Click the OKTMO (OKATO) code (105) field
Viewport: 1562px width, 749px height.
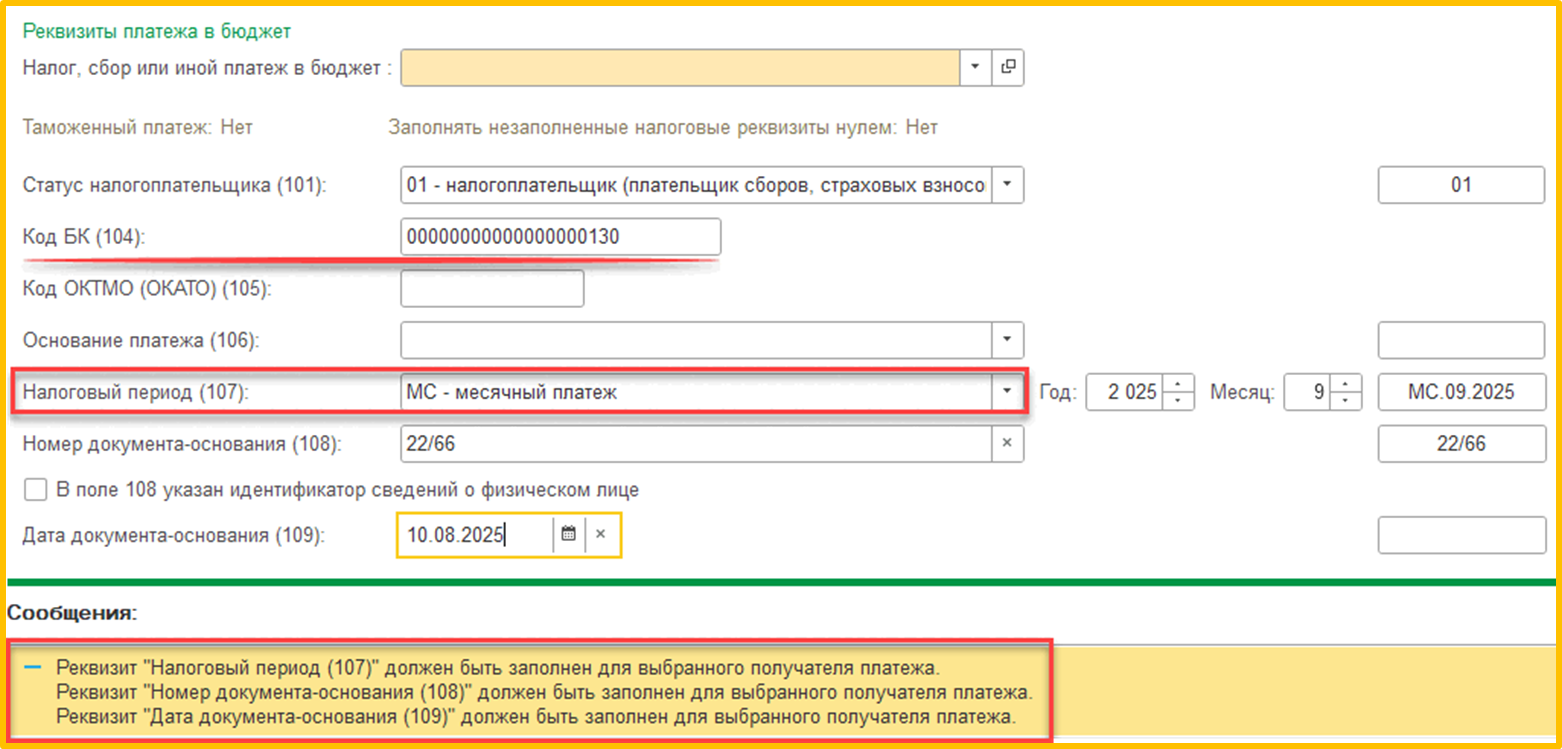click(492, 289)
